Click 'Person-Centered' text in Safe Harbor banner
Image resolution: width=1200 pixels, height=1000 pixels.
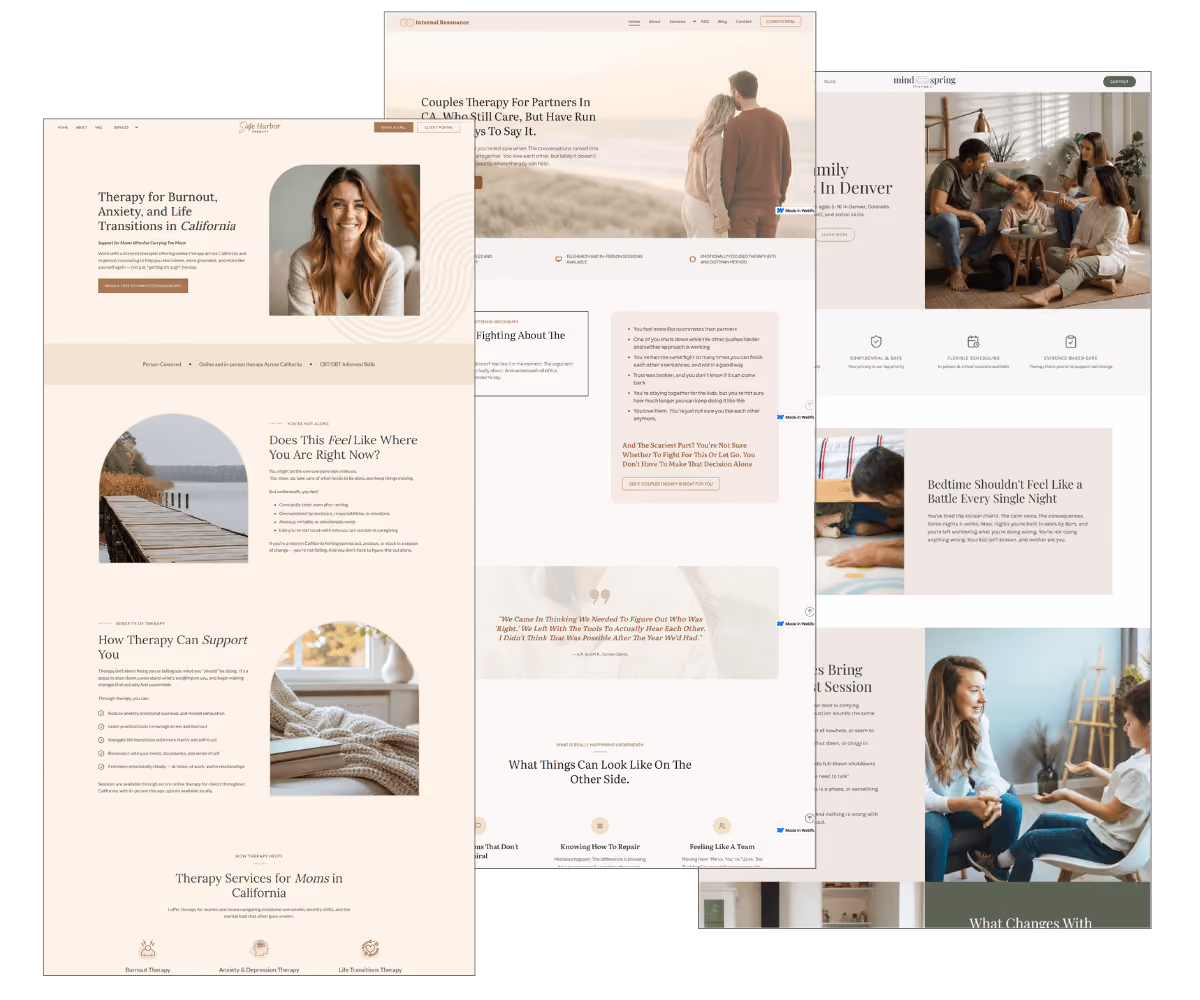pos(162,365)
